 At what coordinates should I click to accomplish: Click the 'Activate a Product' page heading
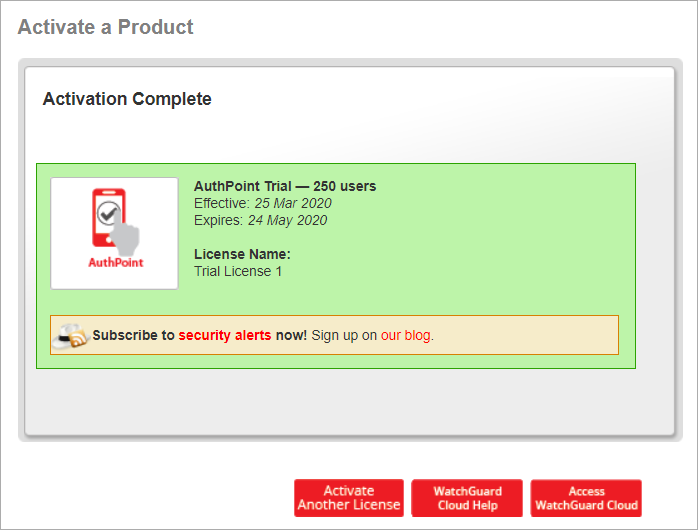click(x=106, y=27)
